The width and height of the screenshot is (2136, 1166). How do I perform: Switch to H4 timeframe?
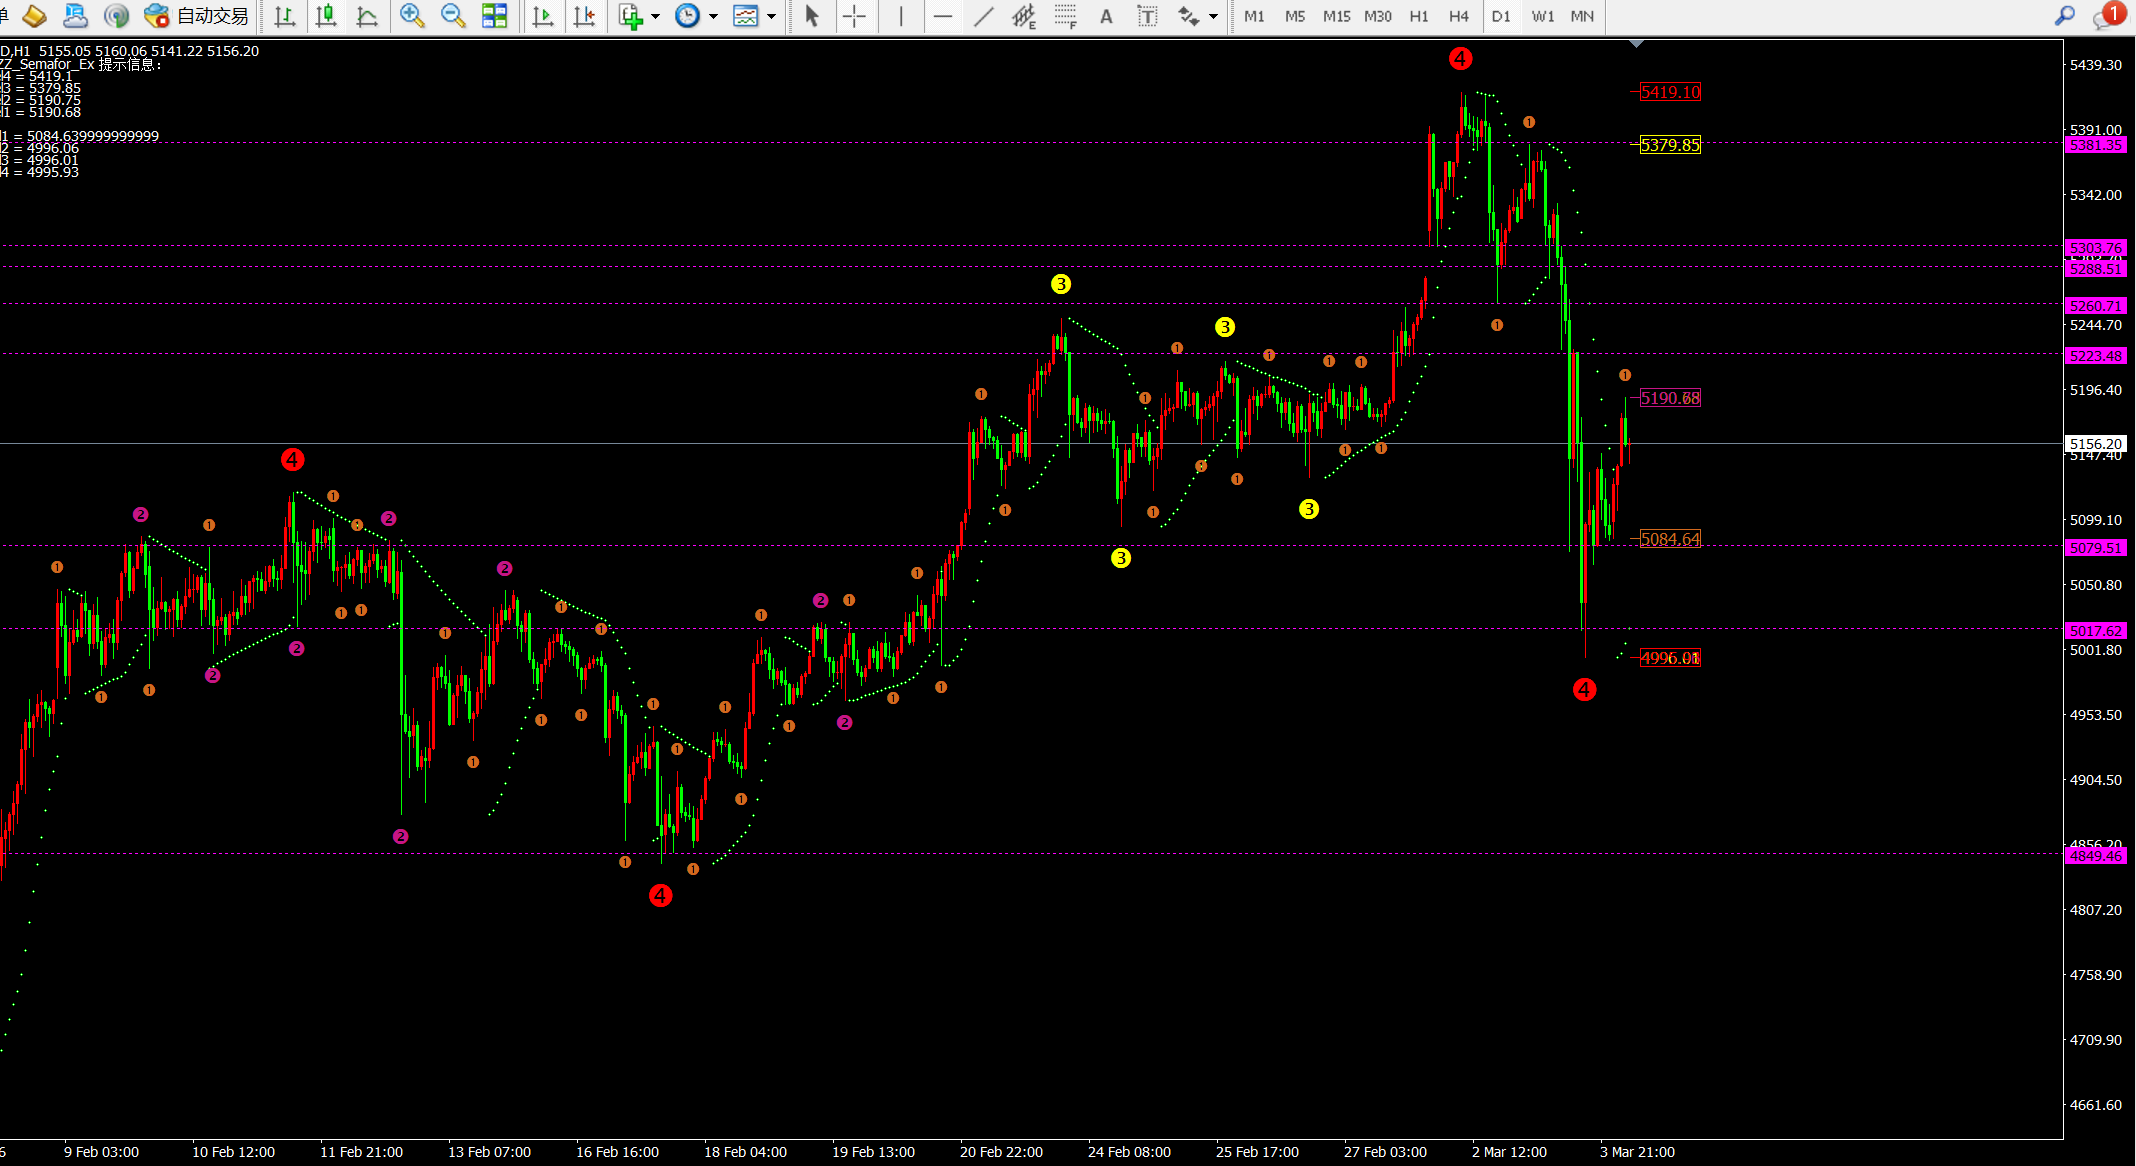click(x=1459, y=16)
